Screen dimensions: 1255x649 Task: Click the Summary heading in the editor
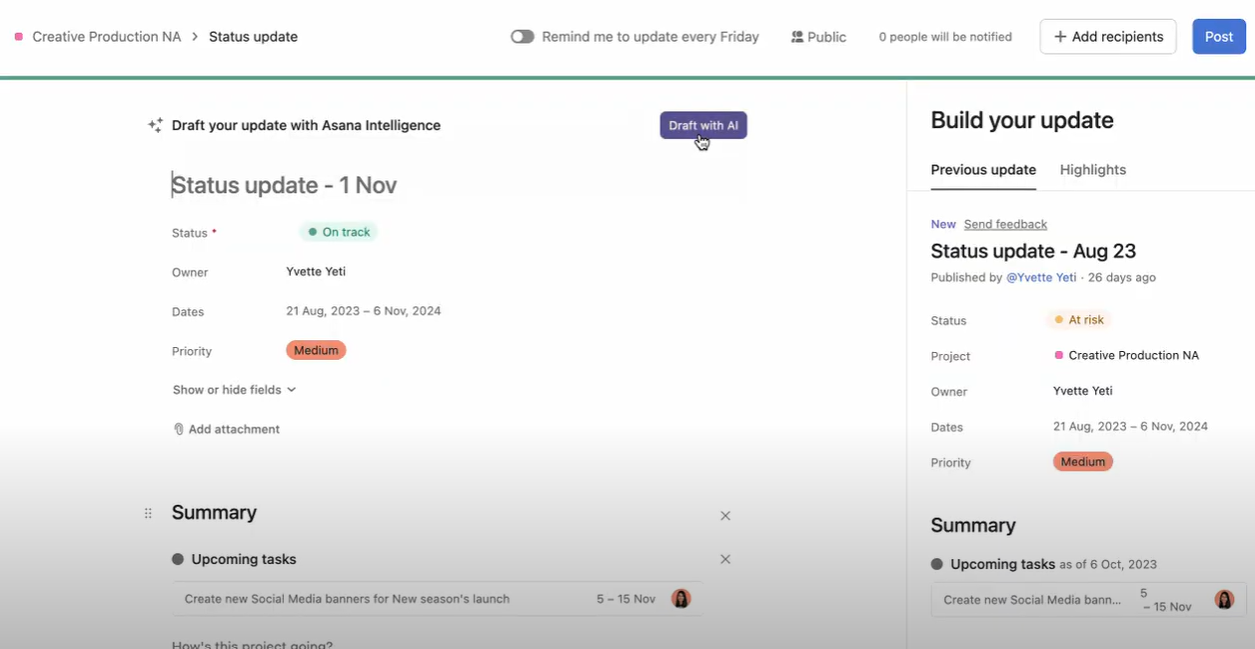(x=214, y=513)
